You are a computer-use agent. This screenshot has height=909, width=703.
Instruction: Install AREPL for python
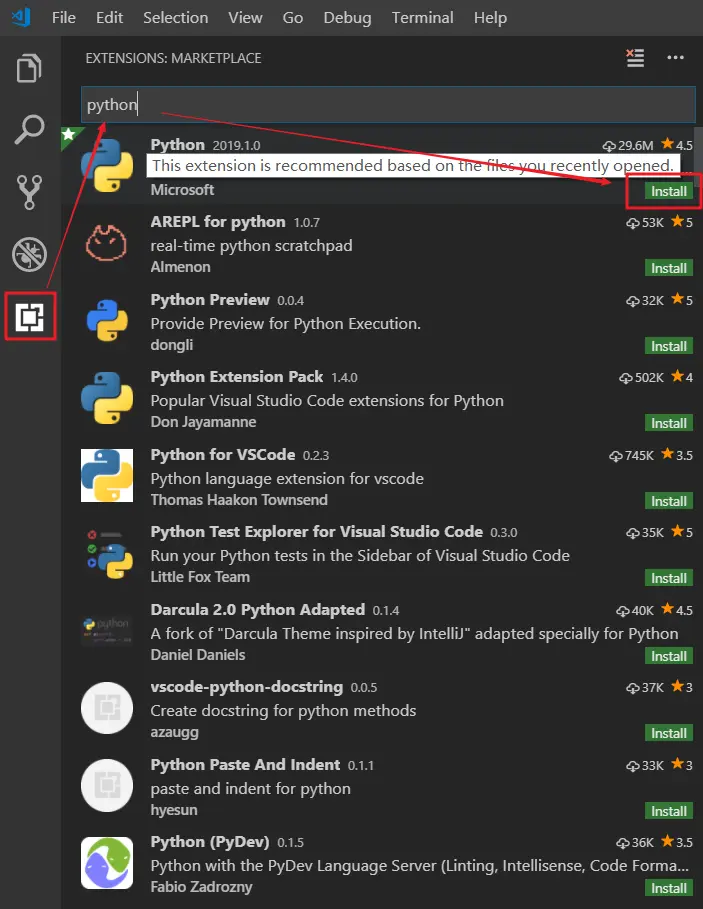[668, 268]
